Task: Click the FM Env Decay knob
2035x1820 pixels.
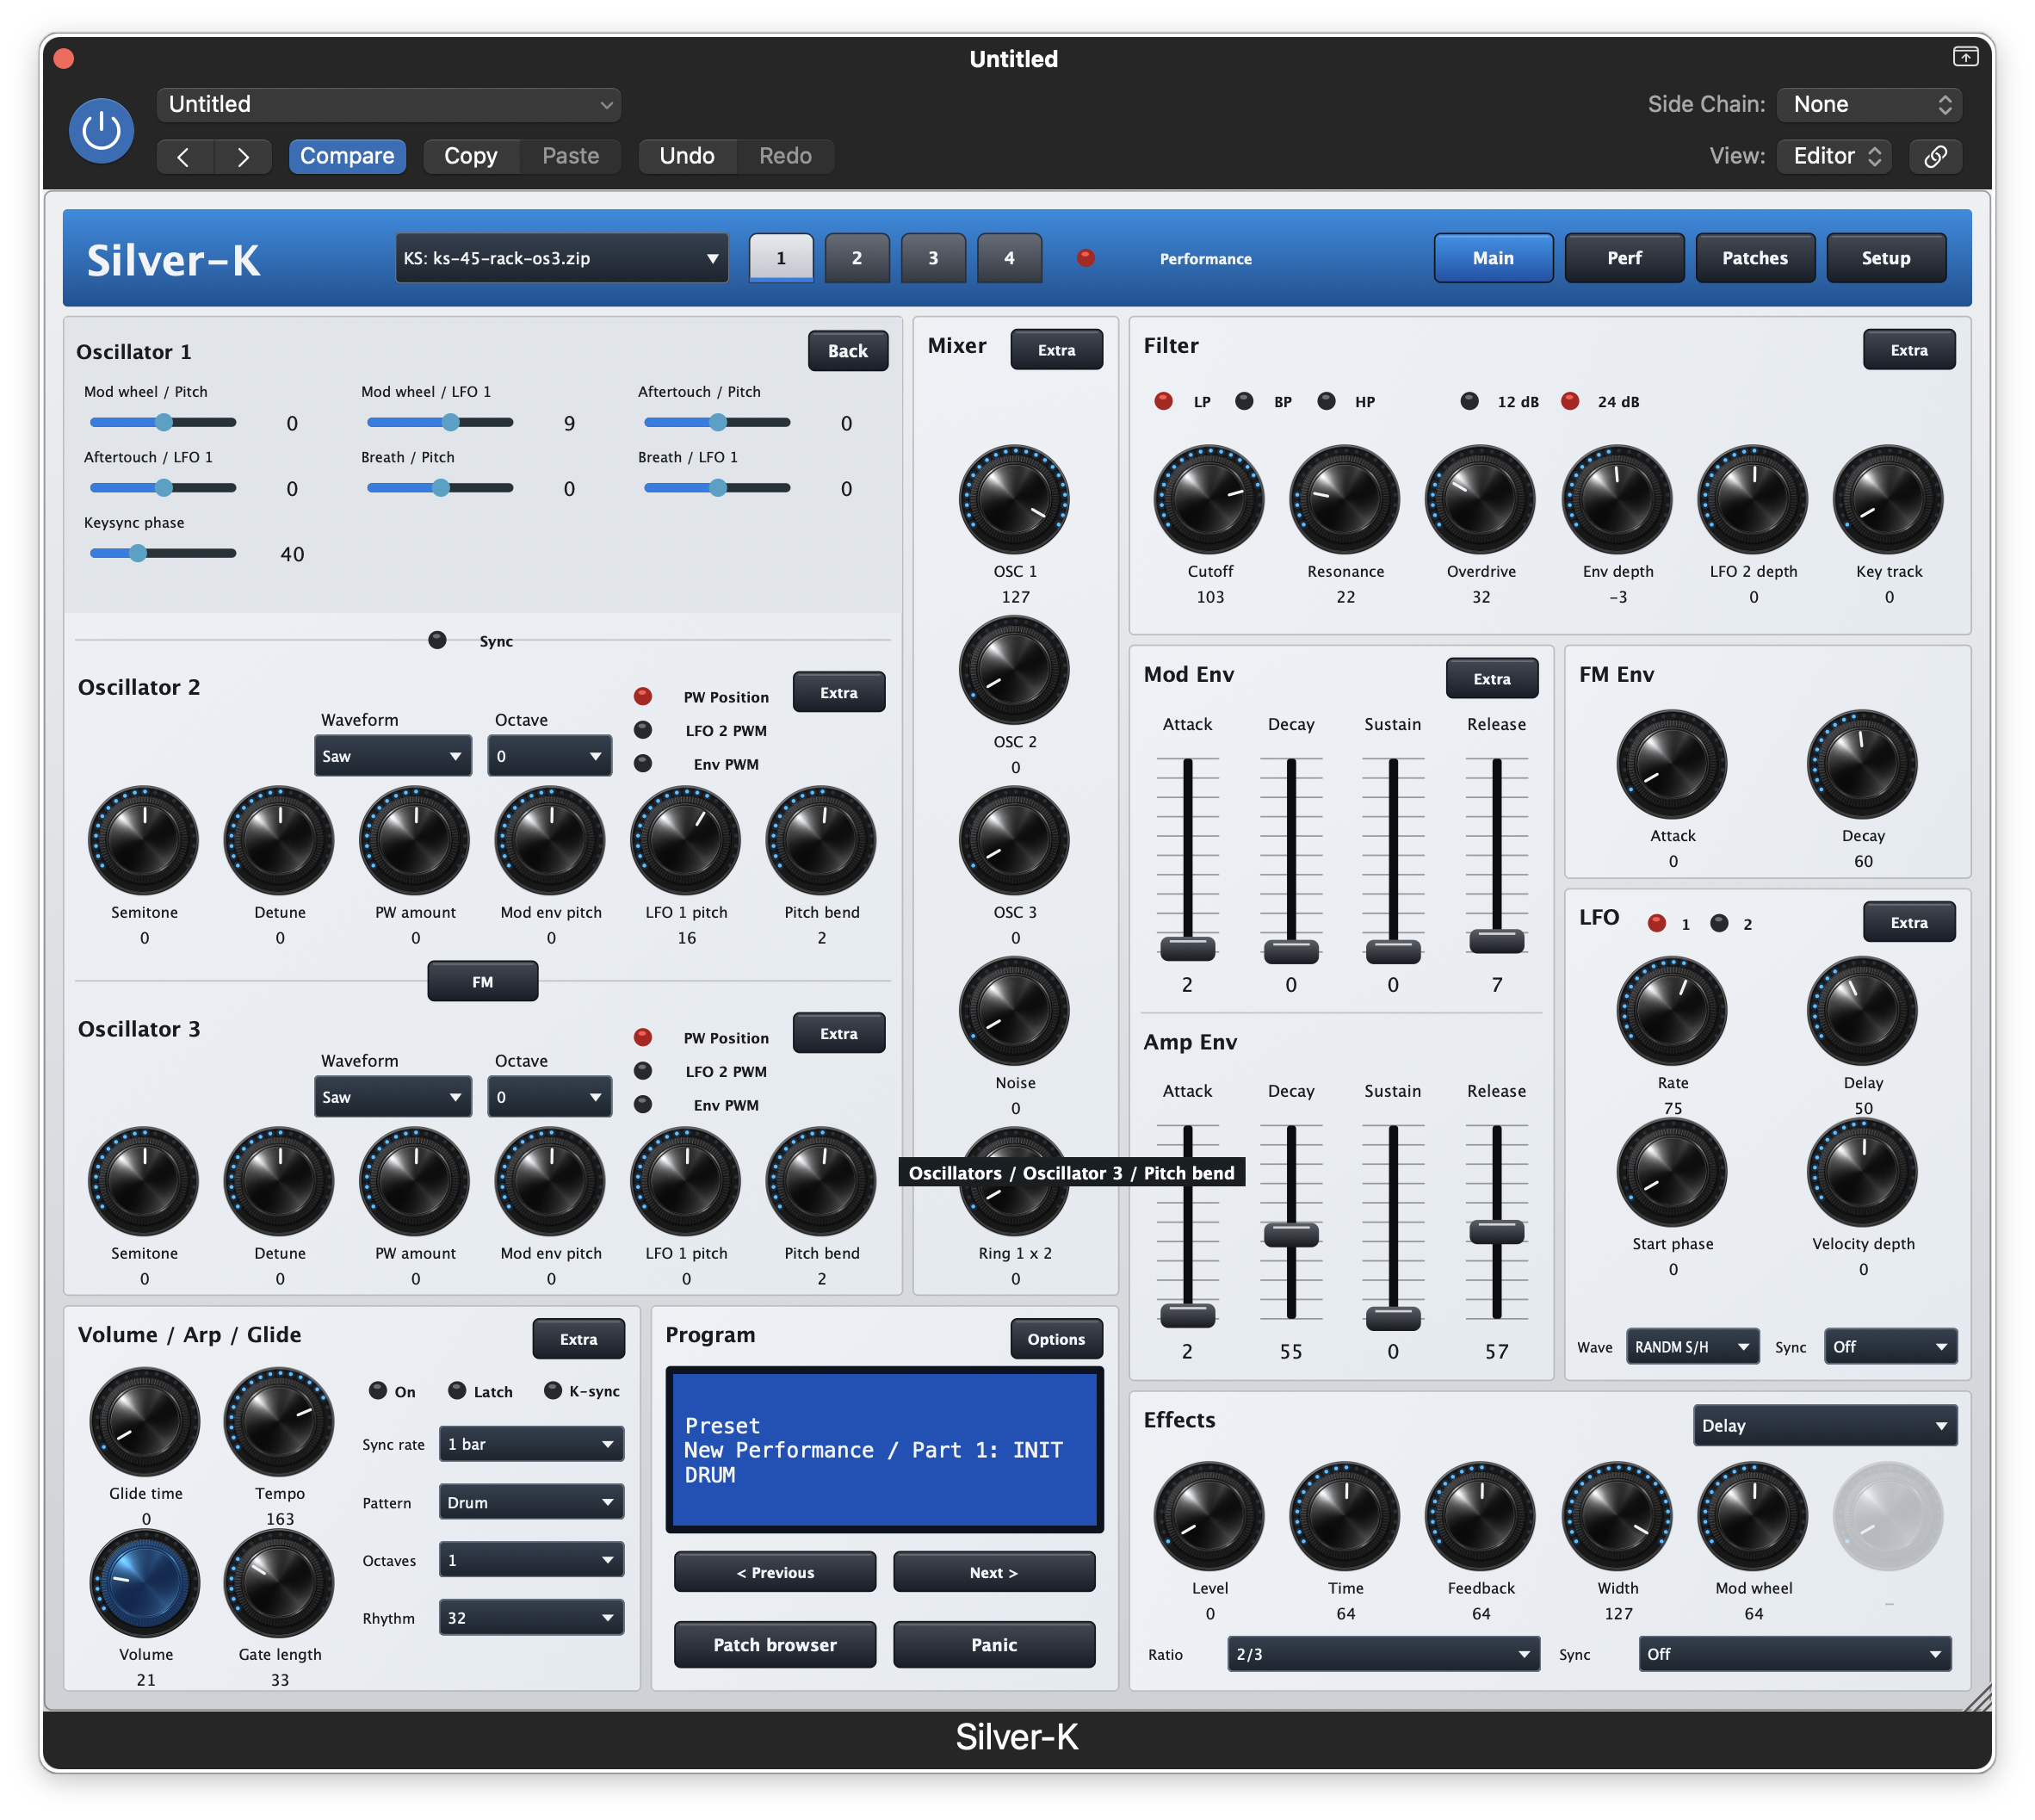Action: point(1862,764)
